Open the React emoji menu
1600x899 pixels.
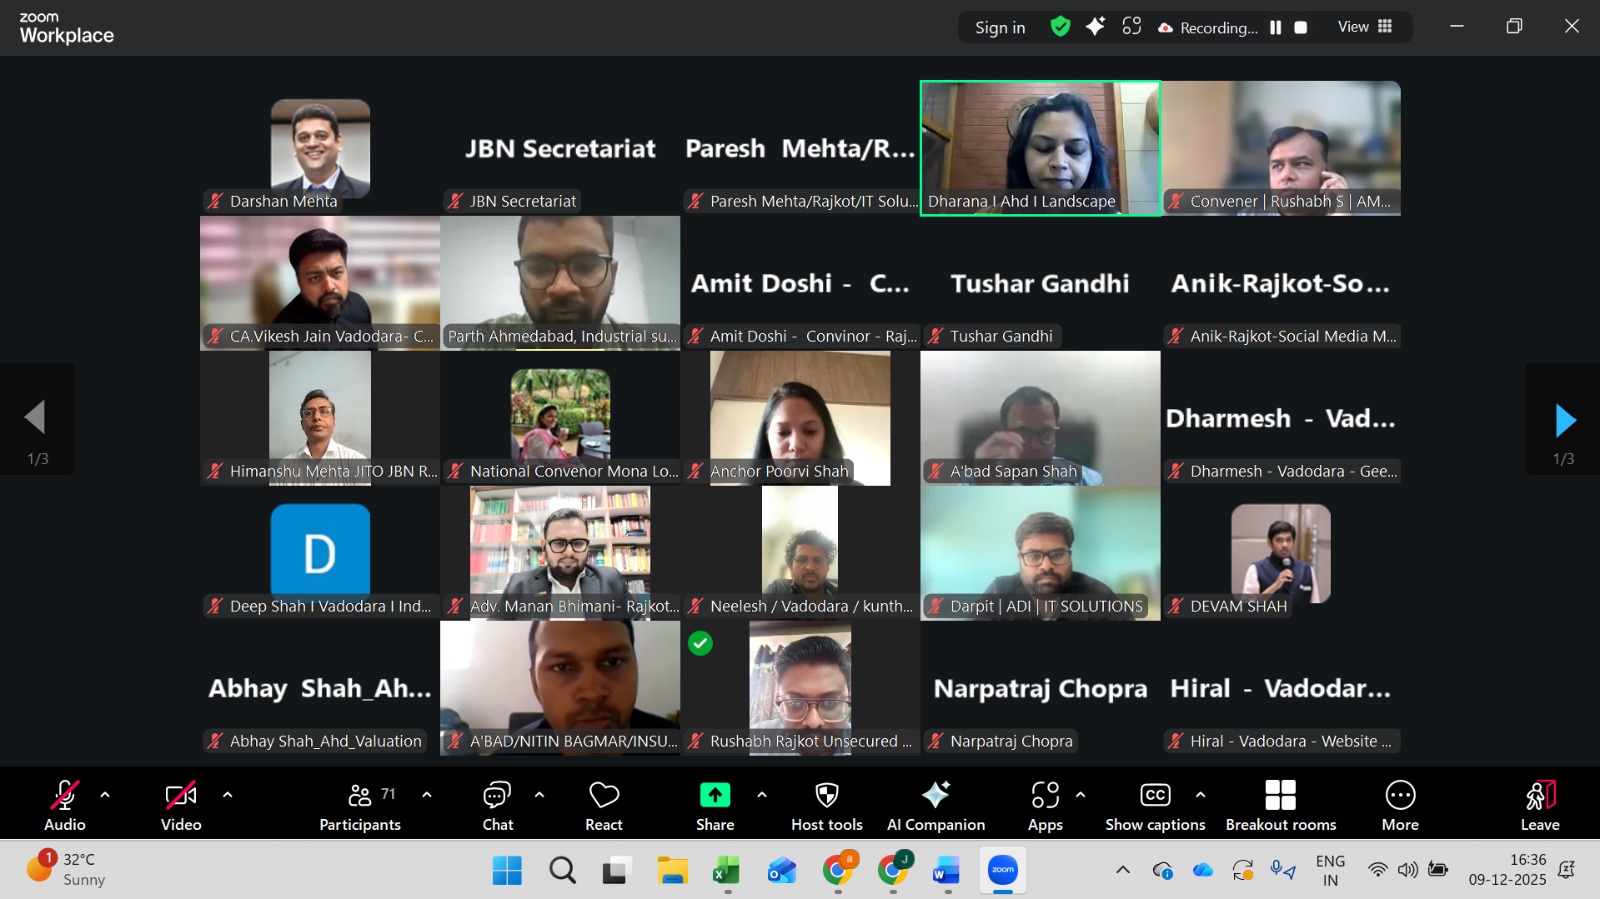pos(604,806)
